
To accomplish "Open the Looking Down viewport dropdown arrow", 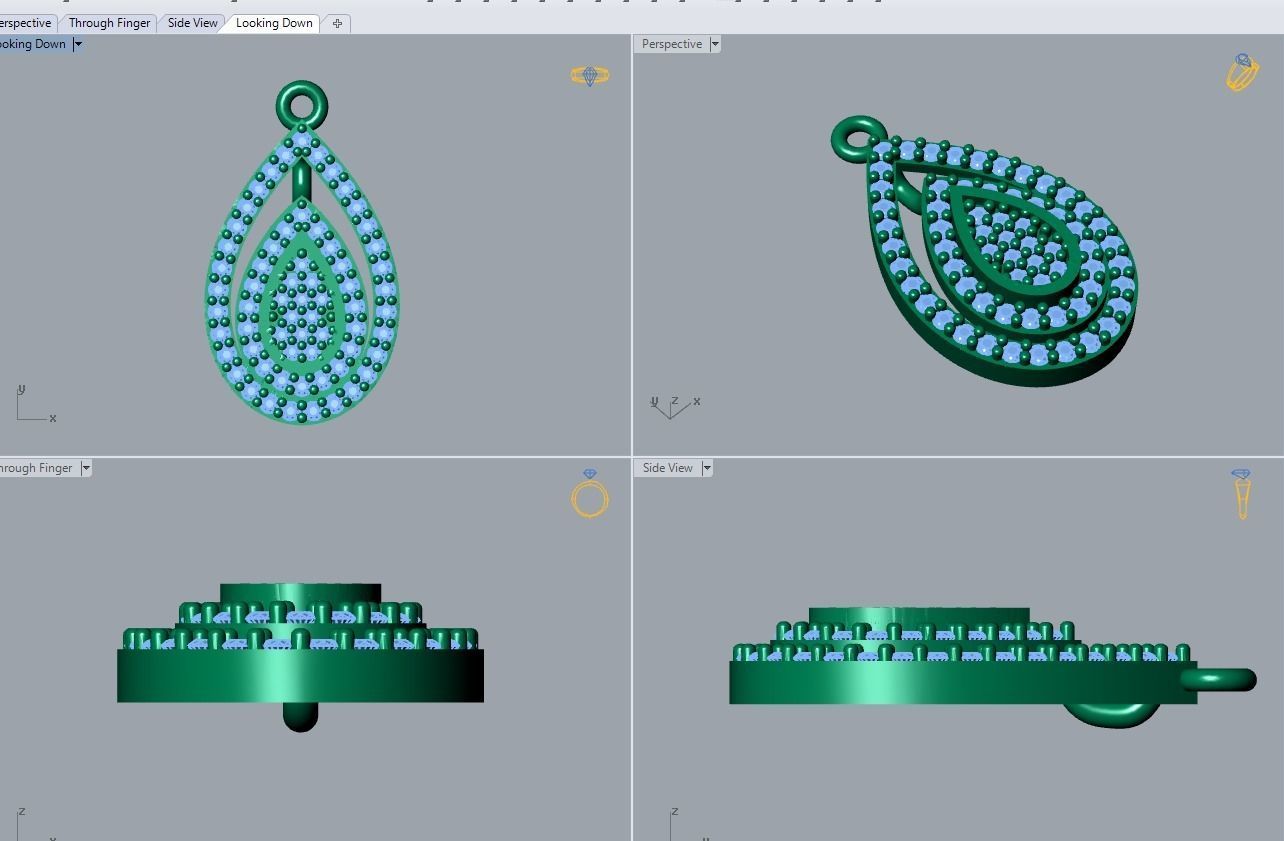I will point(78,44).
